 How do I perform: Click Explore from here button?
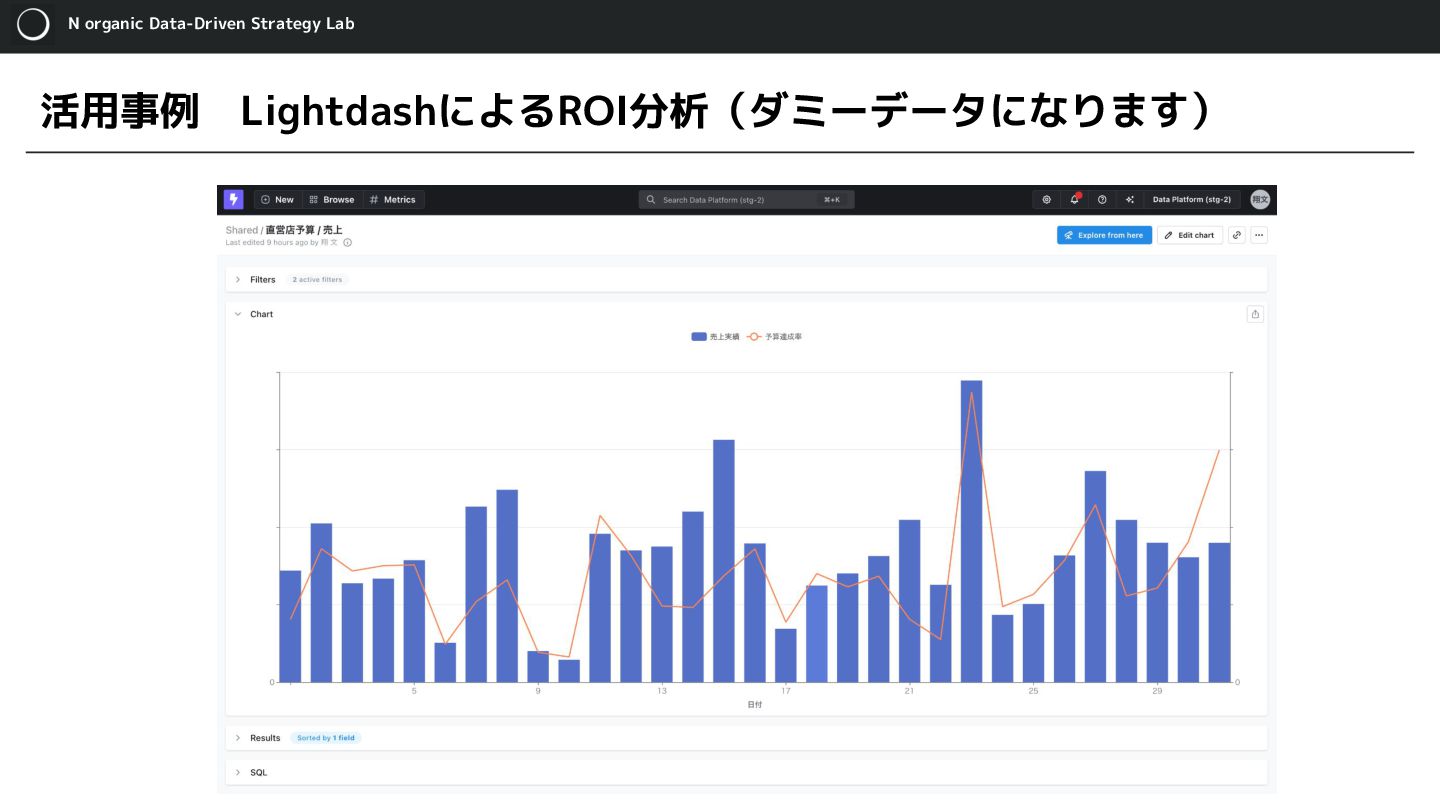[x=1104, y=235]
